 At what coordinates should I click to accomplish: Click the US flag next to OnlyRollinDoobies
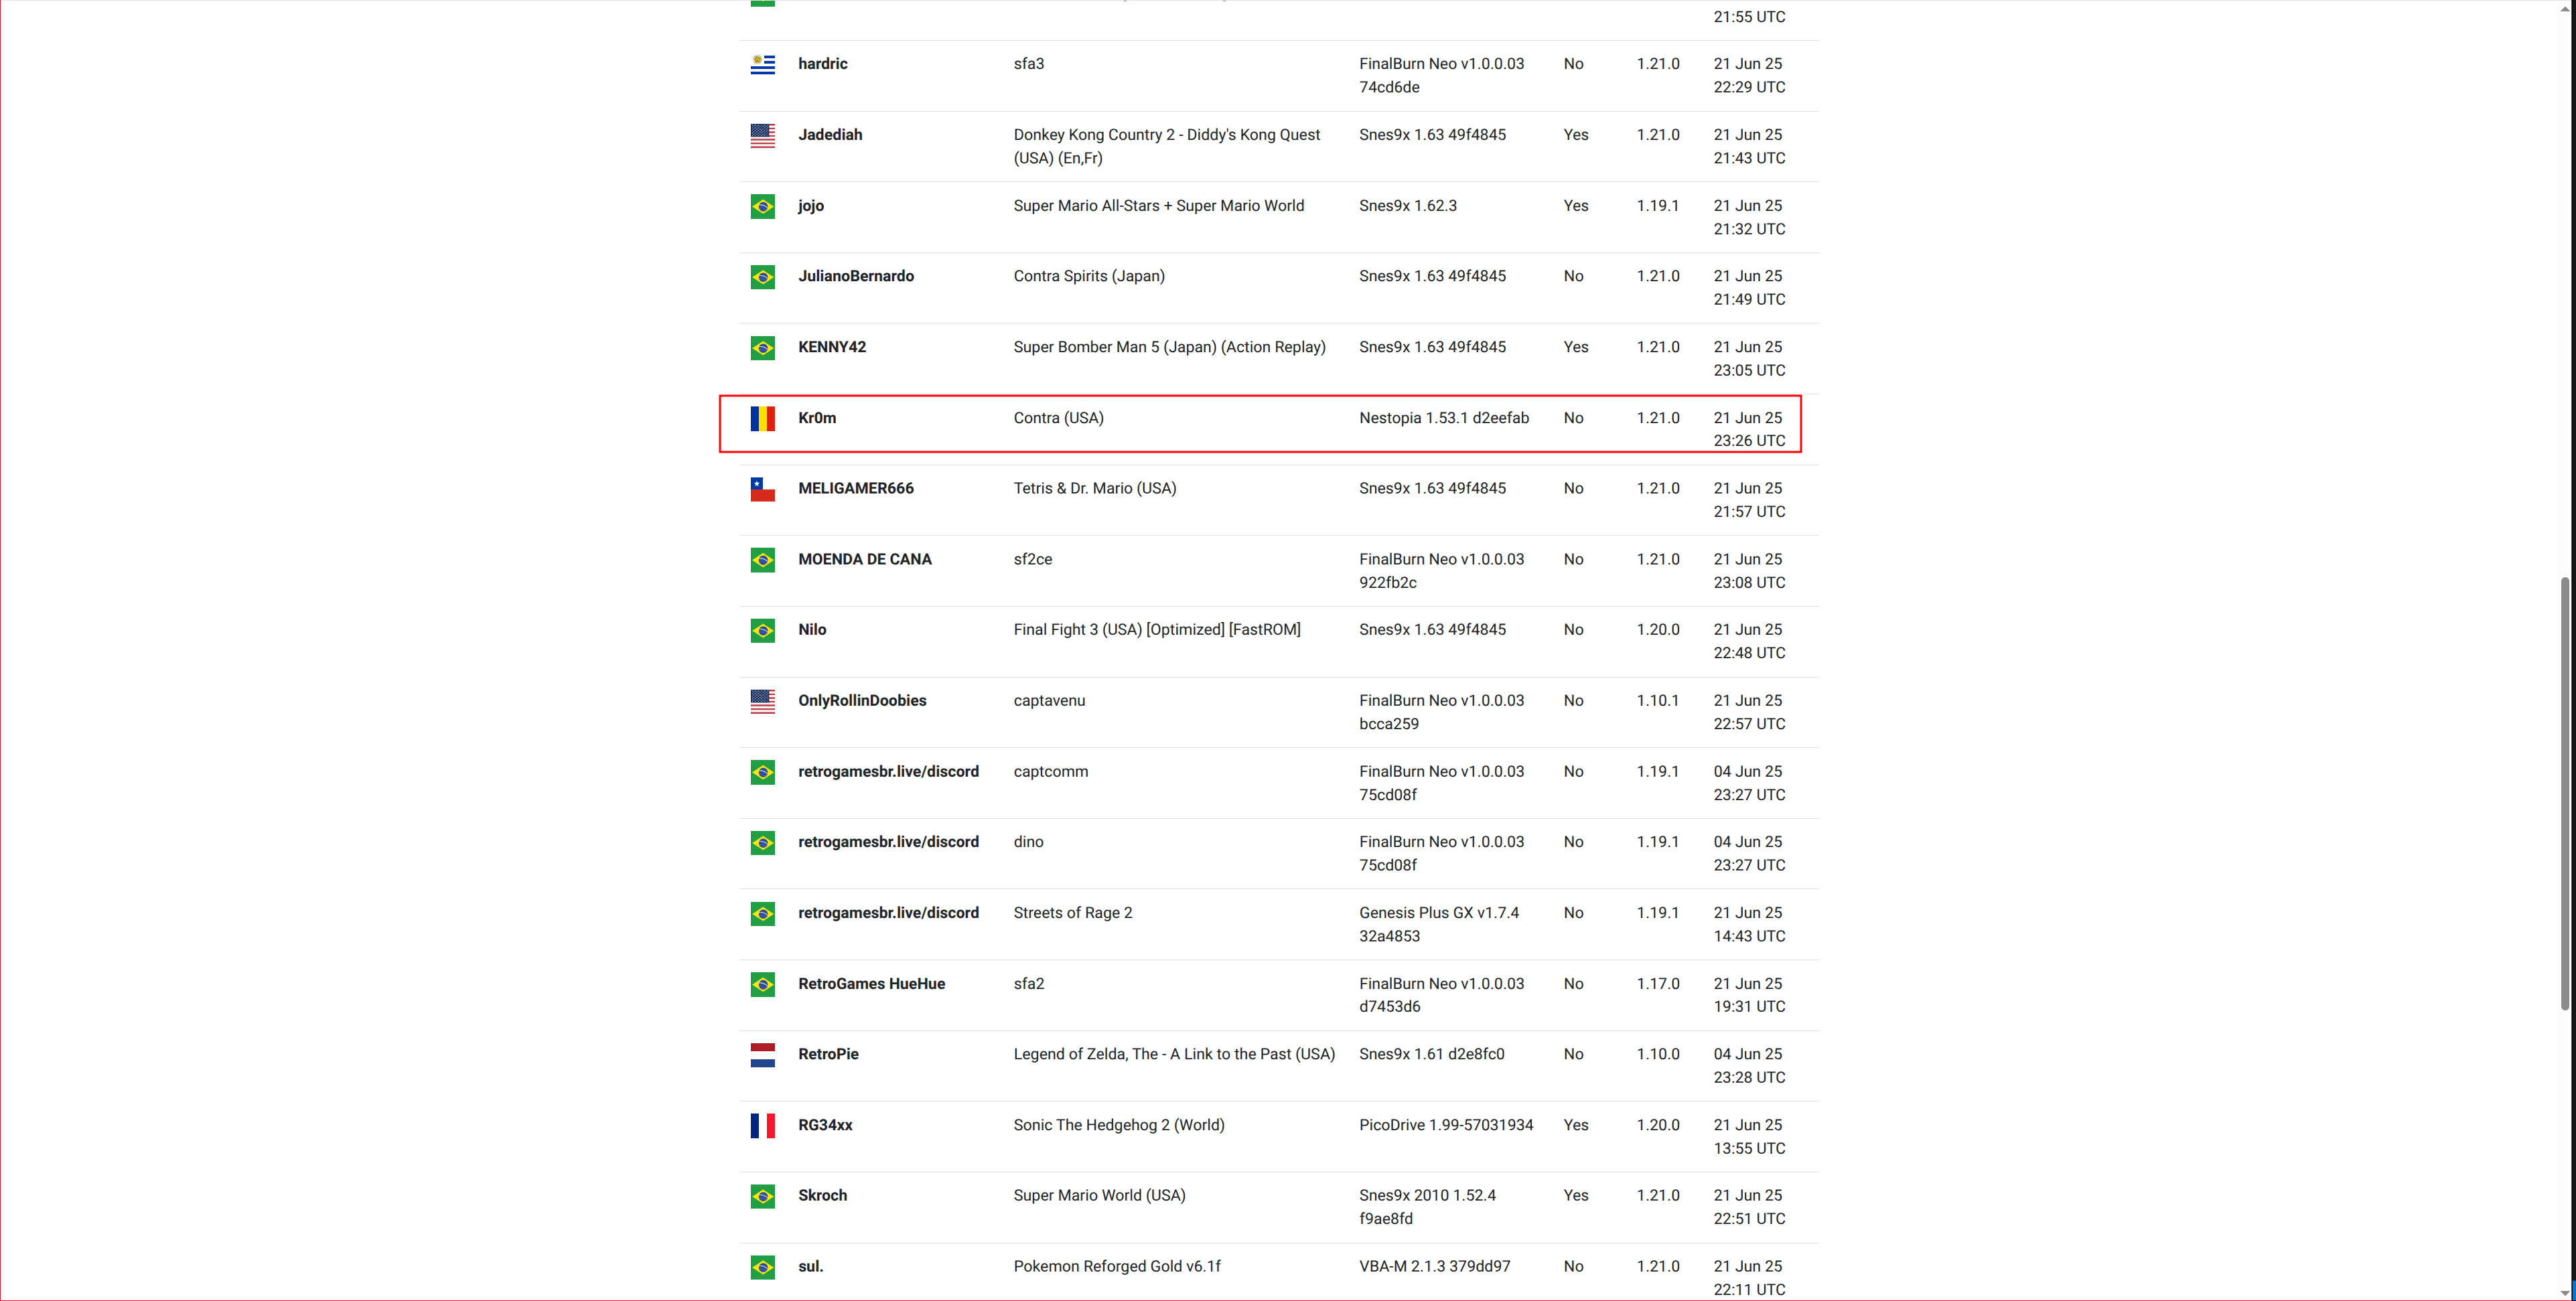click(762, 701)
